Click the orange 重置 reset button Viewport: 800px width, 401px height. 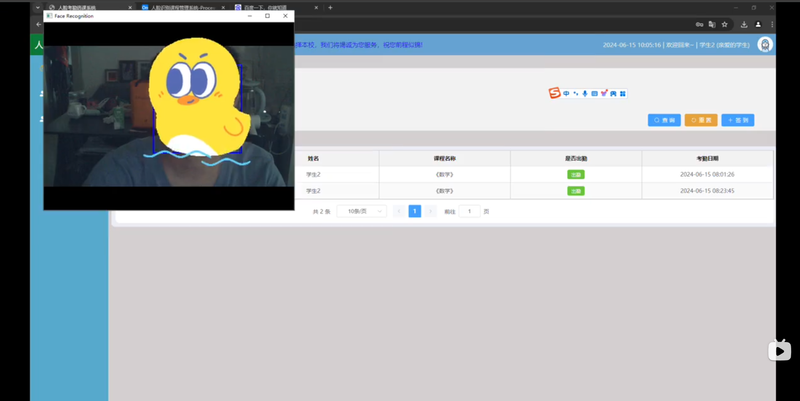(701, 120)
